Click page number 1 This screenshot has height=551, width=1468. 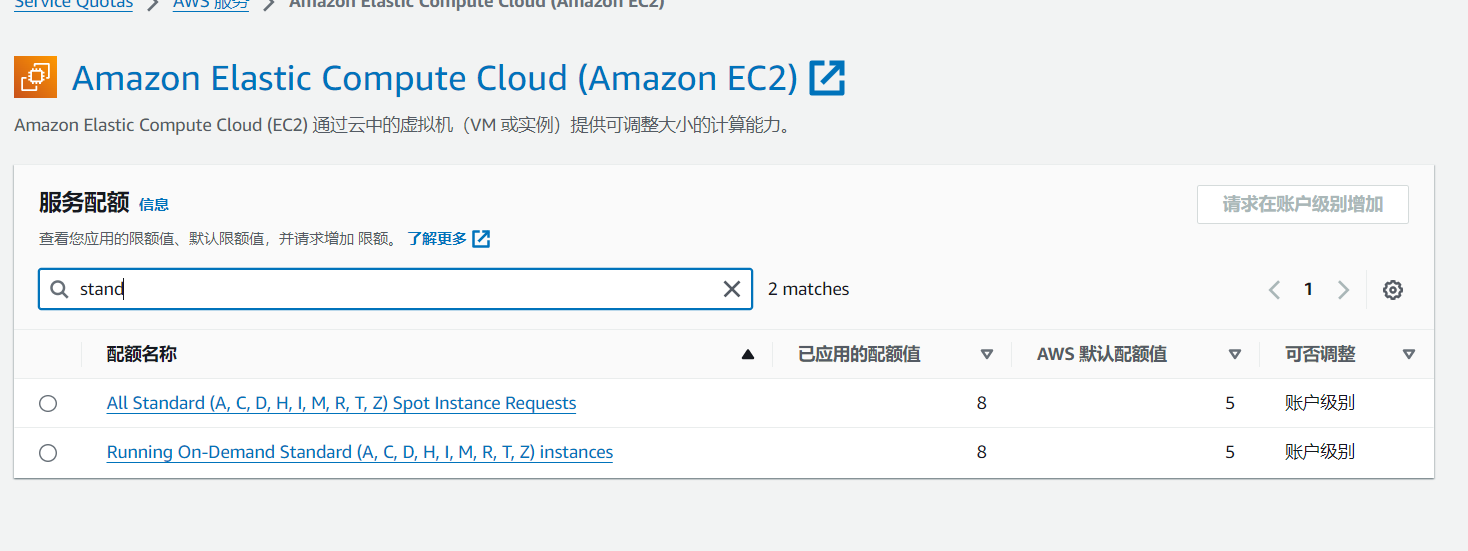tap(1308, 290)
